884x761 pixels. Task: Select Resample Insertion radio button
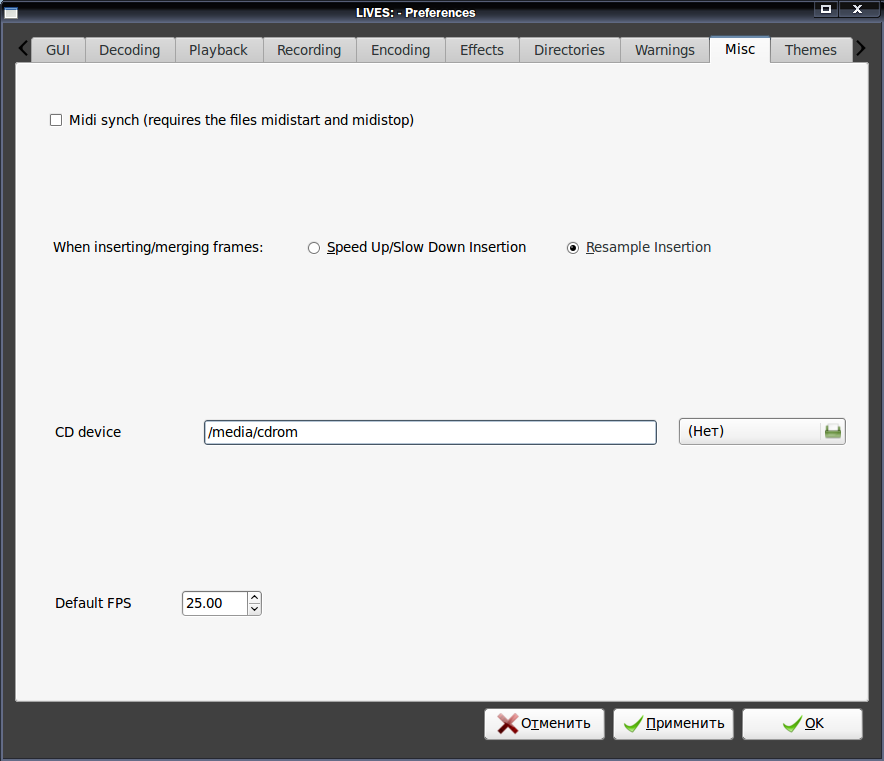click(x=573, y=248)
